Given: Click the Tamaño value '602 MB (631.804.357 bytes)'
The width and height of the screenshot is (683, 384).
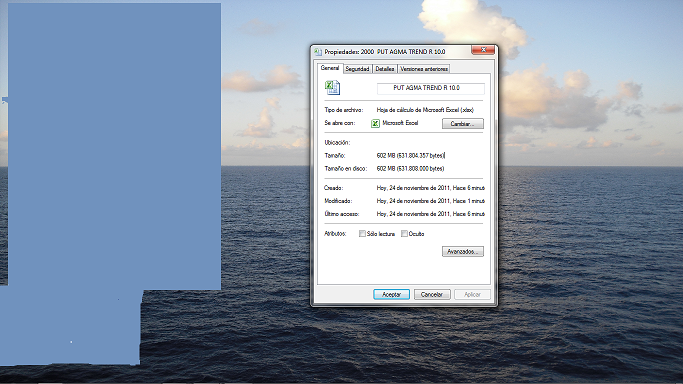Looking at the screenshot, I should pos(410,155).
